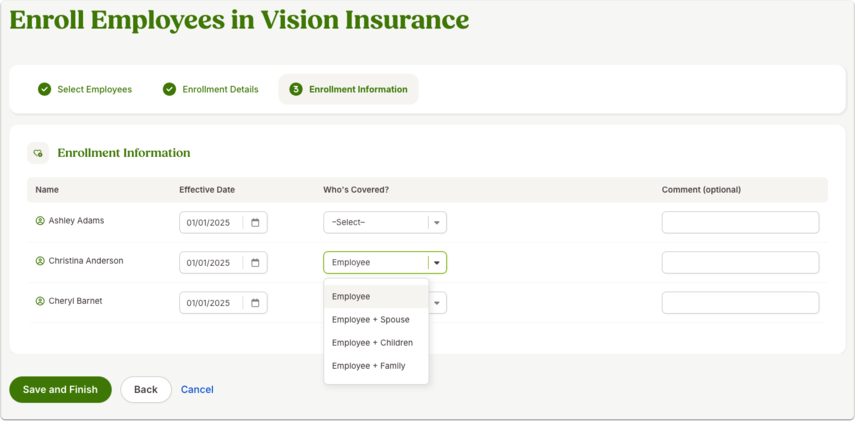Click Save and Finish button
855x421 pixels.
(61, 389)
